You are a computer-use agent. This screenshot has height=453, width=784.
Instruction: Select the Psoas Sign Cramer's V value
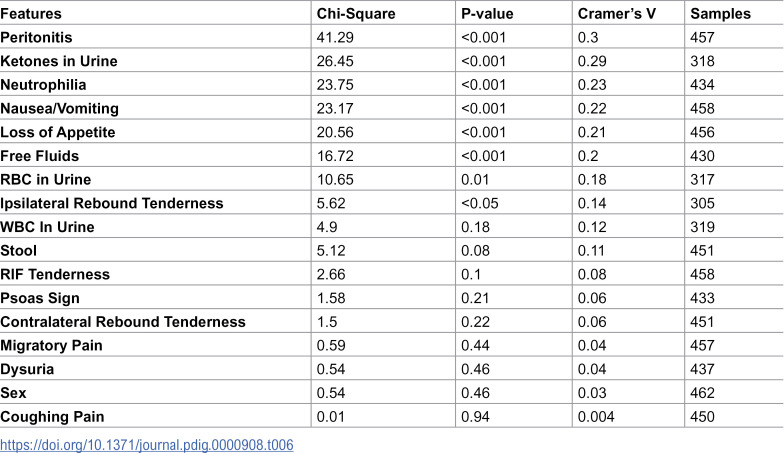click(592, 298)
